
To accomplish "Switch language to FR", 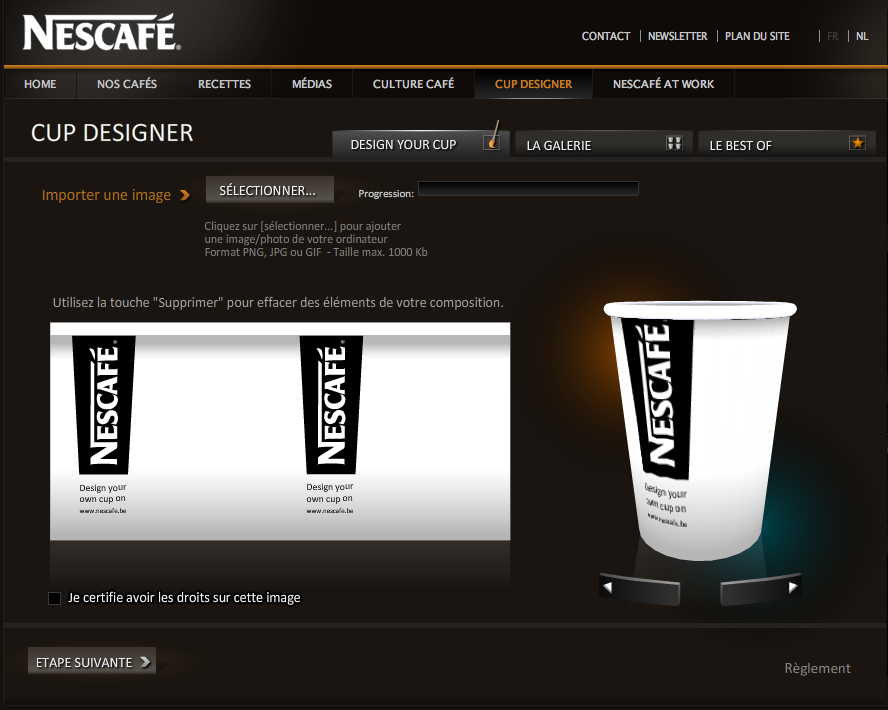I will 832,36.
